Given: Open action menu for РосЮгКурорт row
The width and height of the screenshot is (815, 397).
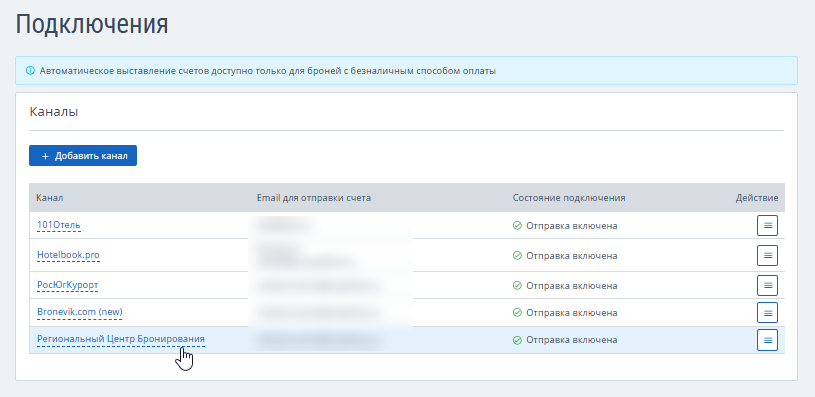Looking at the screenshot, I should click(767, 286).
